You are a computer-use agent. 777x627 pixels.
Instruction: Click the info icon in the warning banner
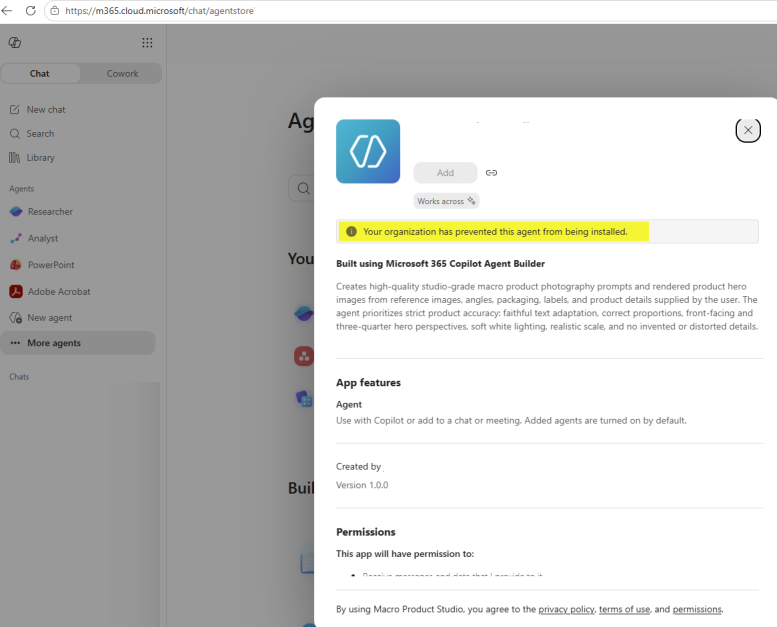point(351,231)
